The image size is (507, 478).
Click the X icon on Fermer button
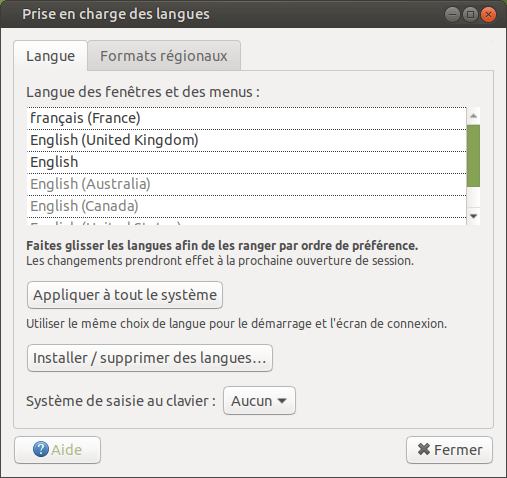(x=424, y=449)
